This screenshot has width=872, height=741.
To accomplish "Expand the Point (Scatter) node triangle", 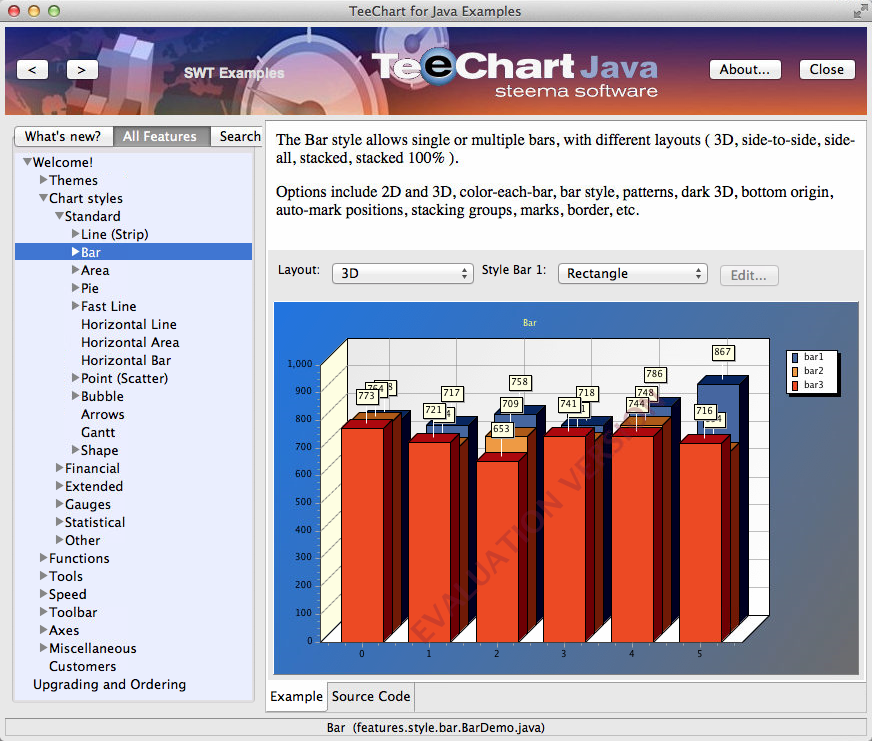I will (75, 378).
